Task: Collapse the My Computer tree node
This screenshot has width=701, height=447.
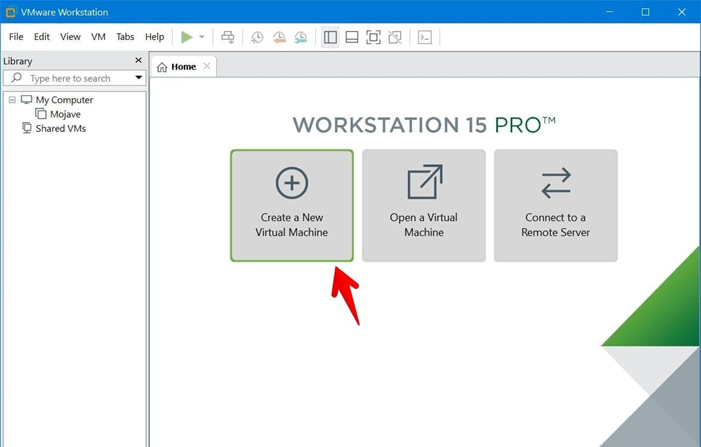Action: click(12, 100)
